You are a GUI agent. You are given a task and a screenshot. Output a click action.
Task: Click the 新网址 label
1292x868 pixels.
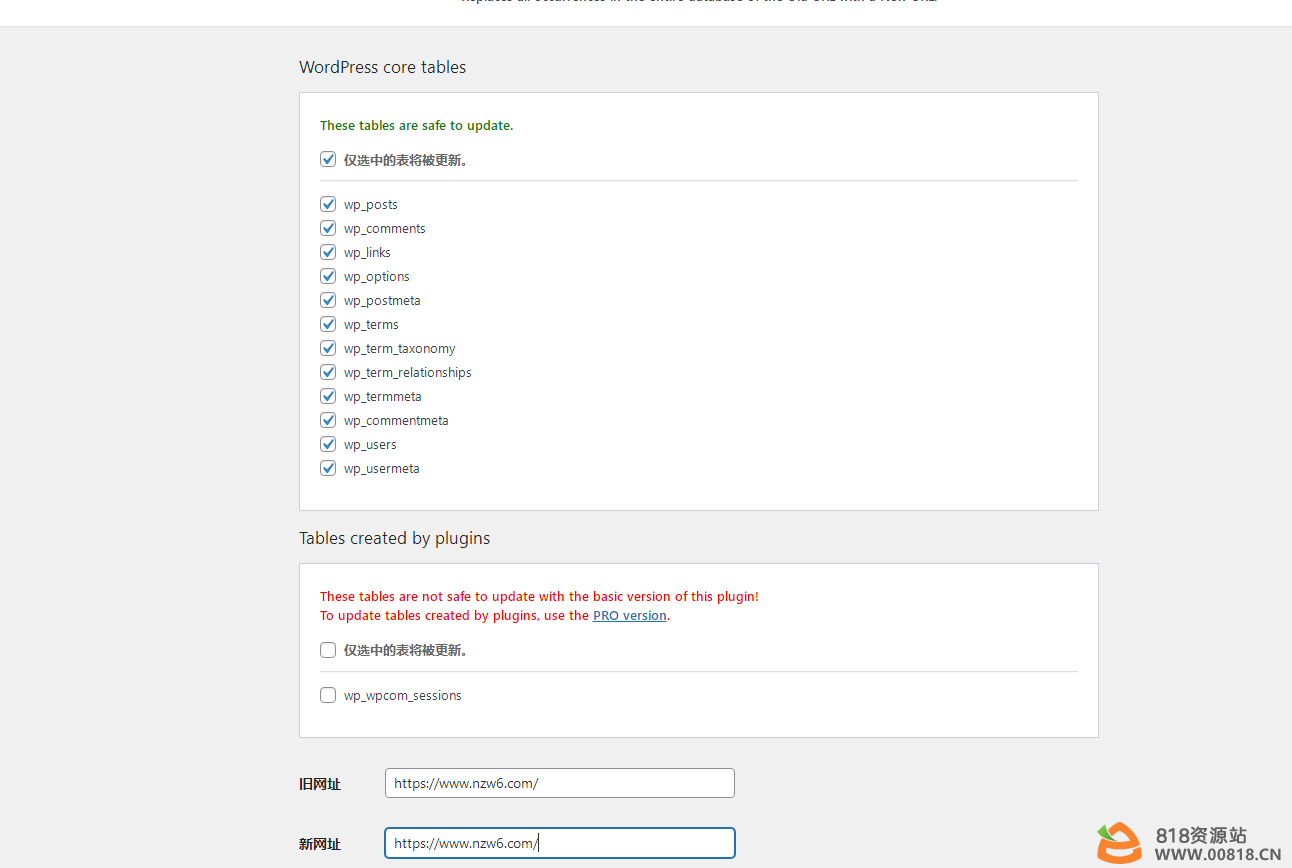[320, 844]
